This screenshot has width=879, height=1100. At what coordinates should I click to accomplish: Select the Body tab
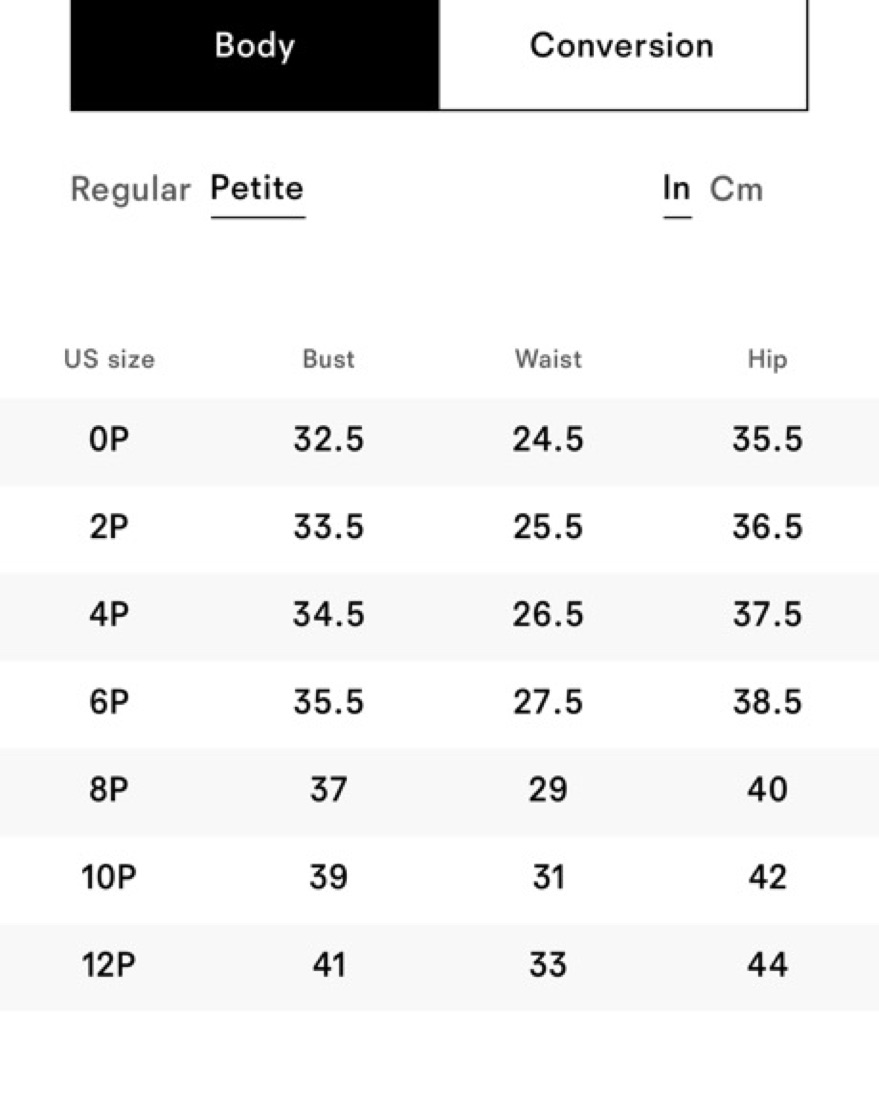[x=254, y=46]
